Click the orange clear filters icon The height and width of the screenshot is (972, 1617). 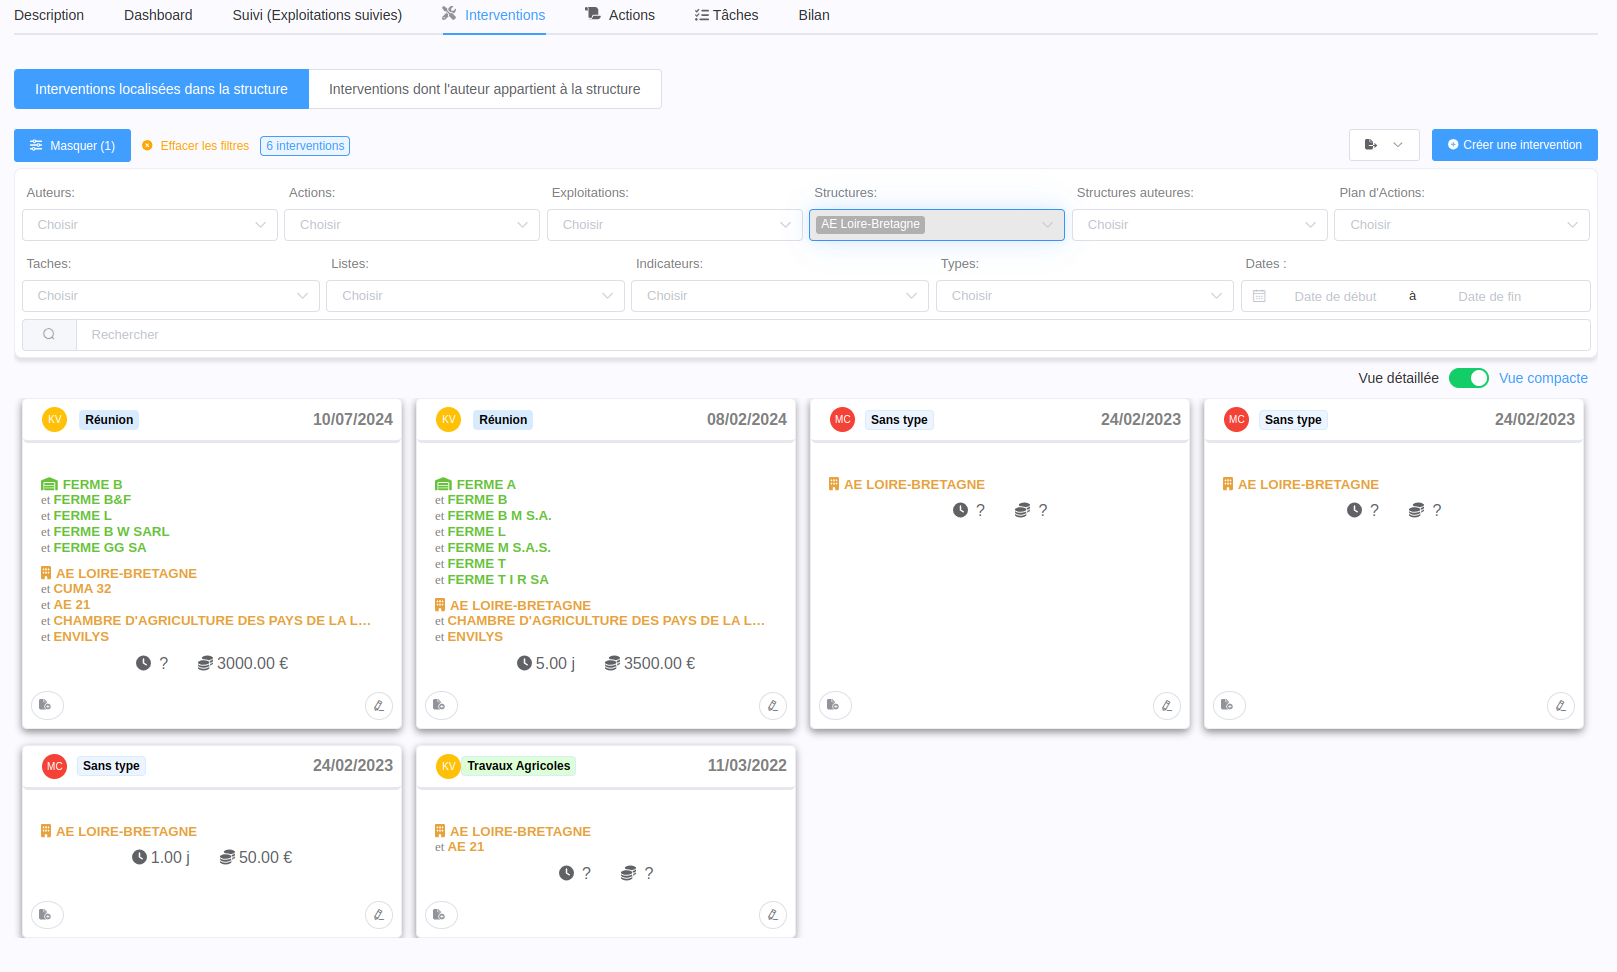pyautogui.click(x=148, y=146)
